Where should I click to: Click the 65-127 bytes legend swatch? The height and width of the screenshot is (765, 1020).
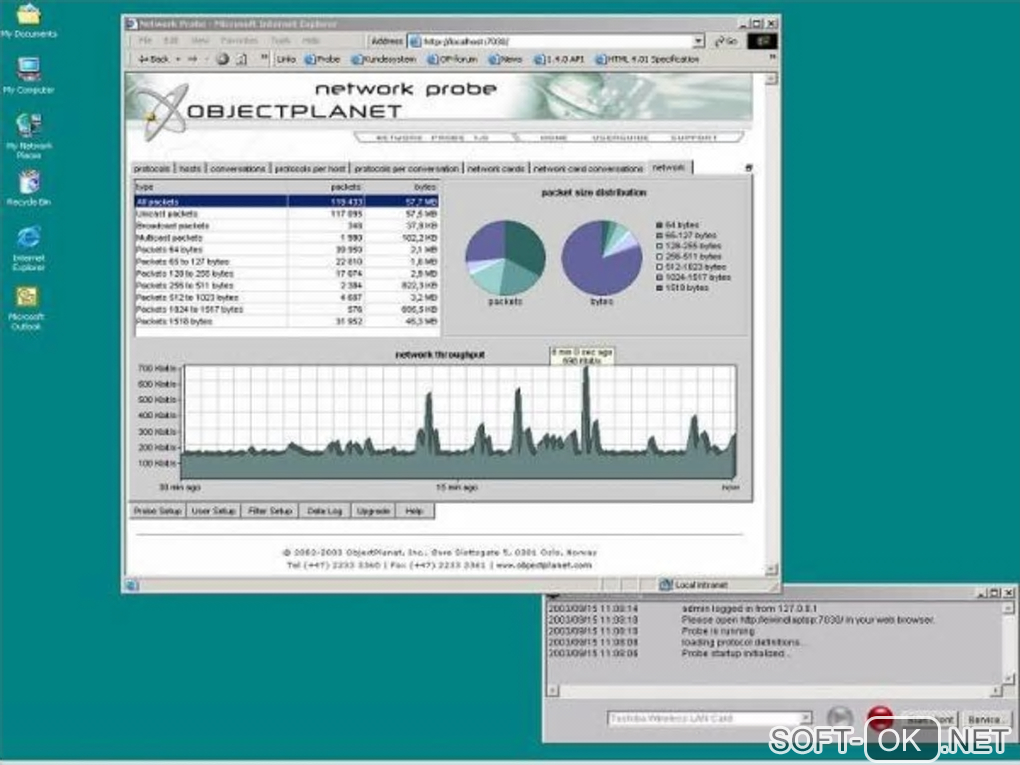(659, 235)
